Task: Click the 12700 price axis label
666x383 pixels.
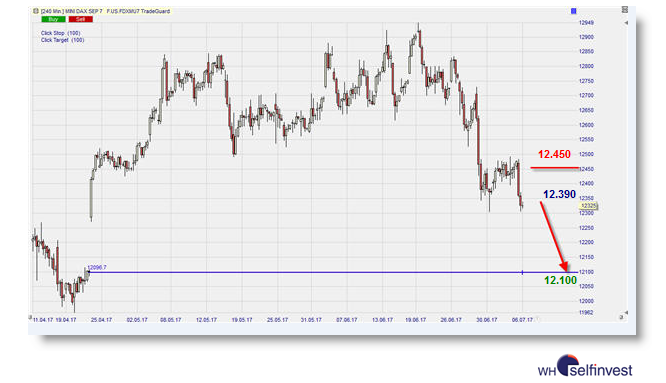Action: tap(586, 96)
